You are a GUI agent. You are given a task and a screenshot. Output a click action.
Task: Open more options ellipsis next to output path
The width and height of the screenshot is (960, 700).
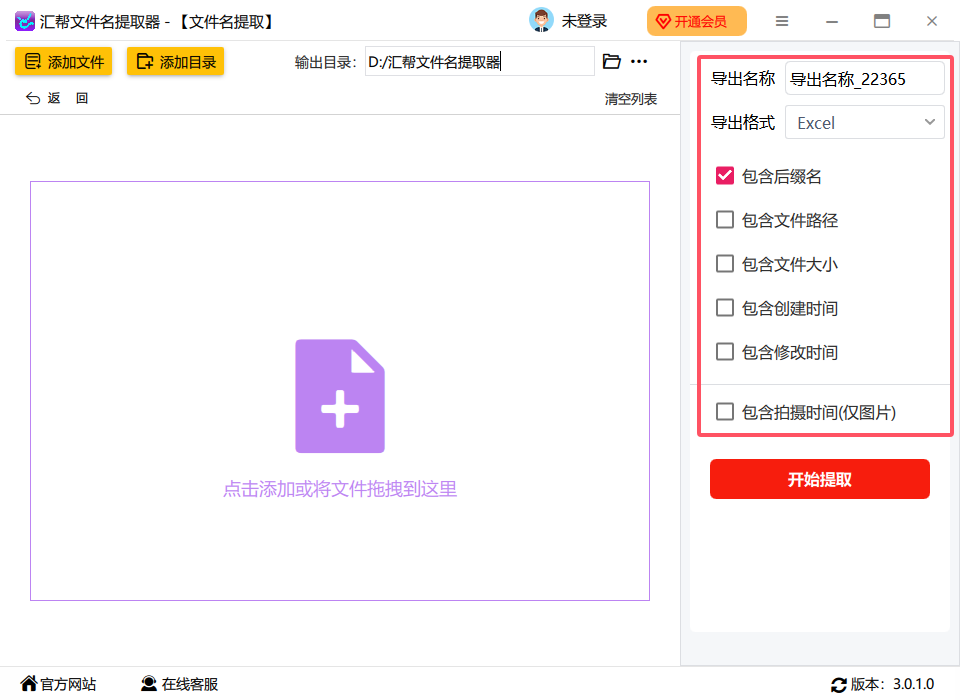coord(639,61)
